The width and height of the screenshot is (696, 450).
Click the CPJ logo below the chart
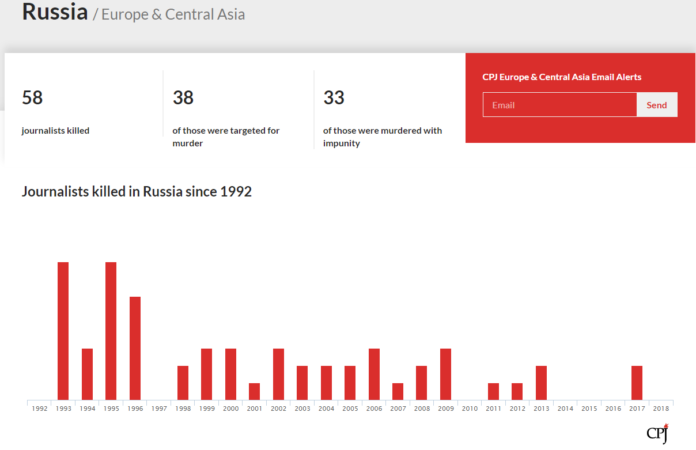pos(657,434)
